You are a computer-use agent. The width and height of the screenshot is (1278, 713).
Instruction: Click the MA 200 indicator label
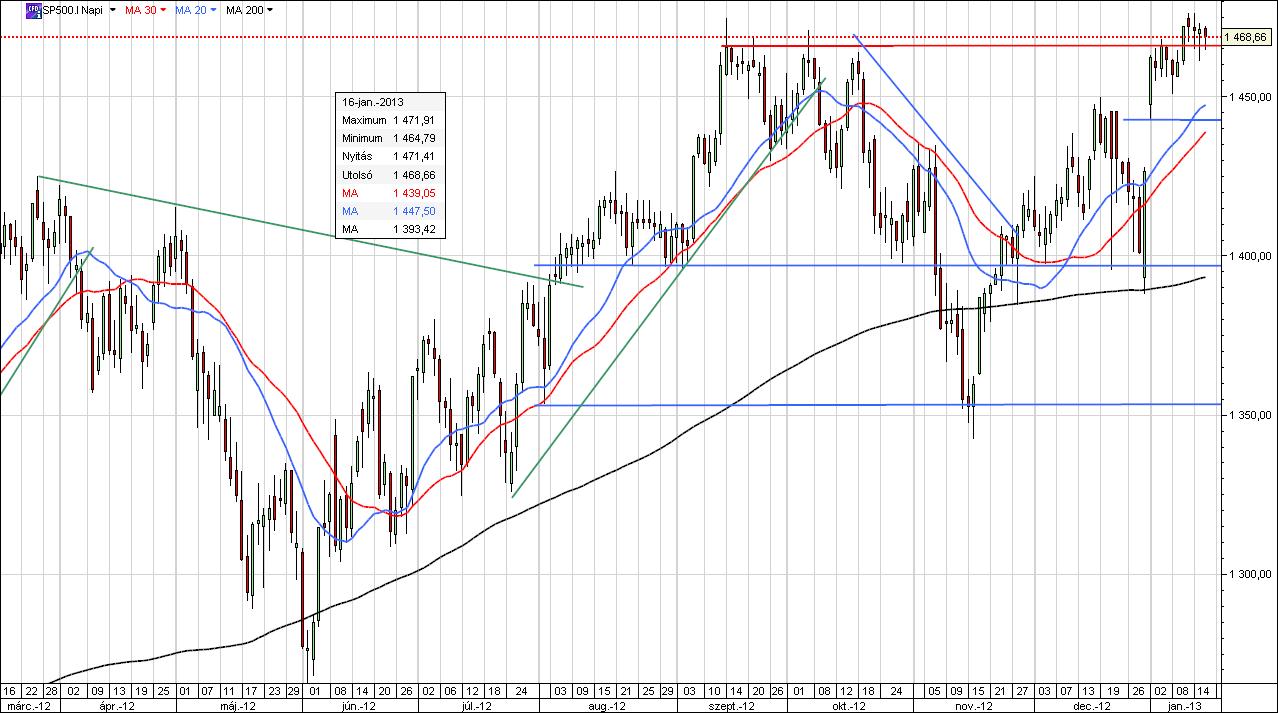click(244, 10)
